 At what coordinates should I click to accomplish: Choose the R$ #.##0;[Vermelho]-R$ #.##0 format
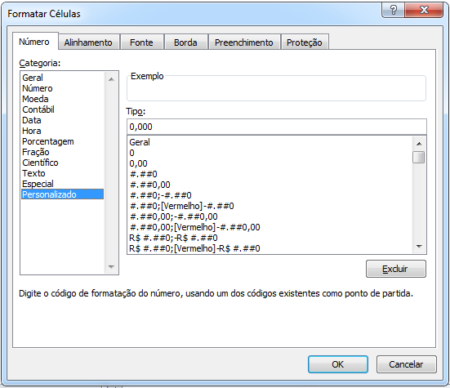(195, 248)
